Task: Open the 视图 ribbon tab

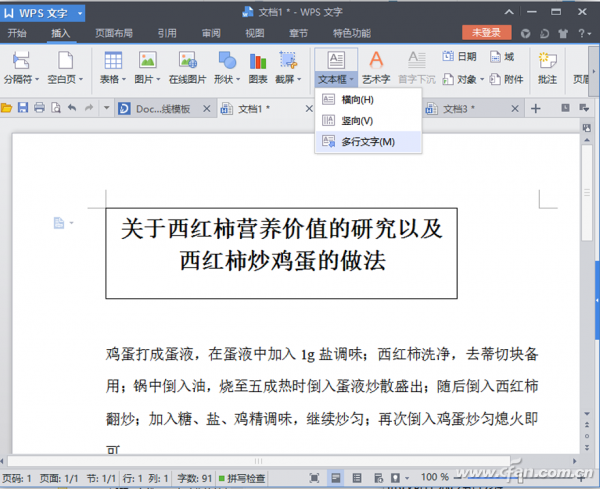Action: coord(255,33)
